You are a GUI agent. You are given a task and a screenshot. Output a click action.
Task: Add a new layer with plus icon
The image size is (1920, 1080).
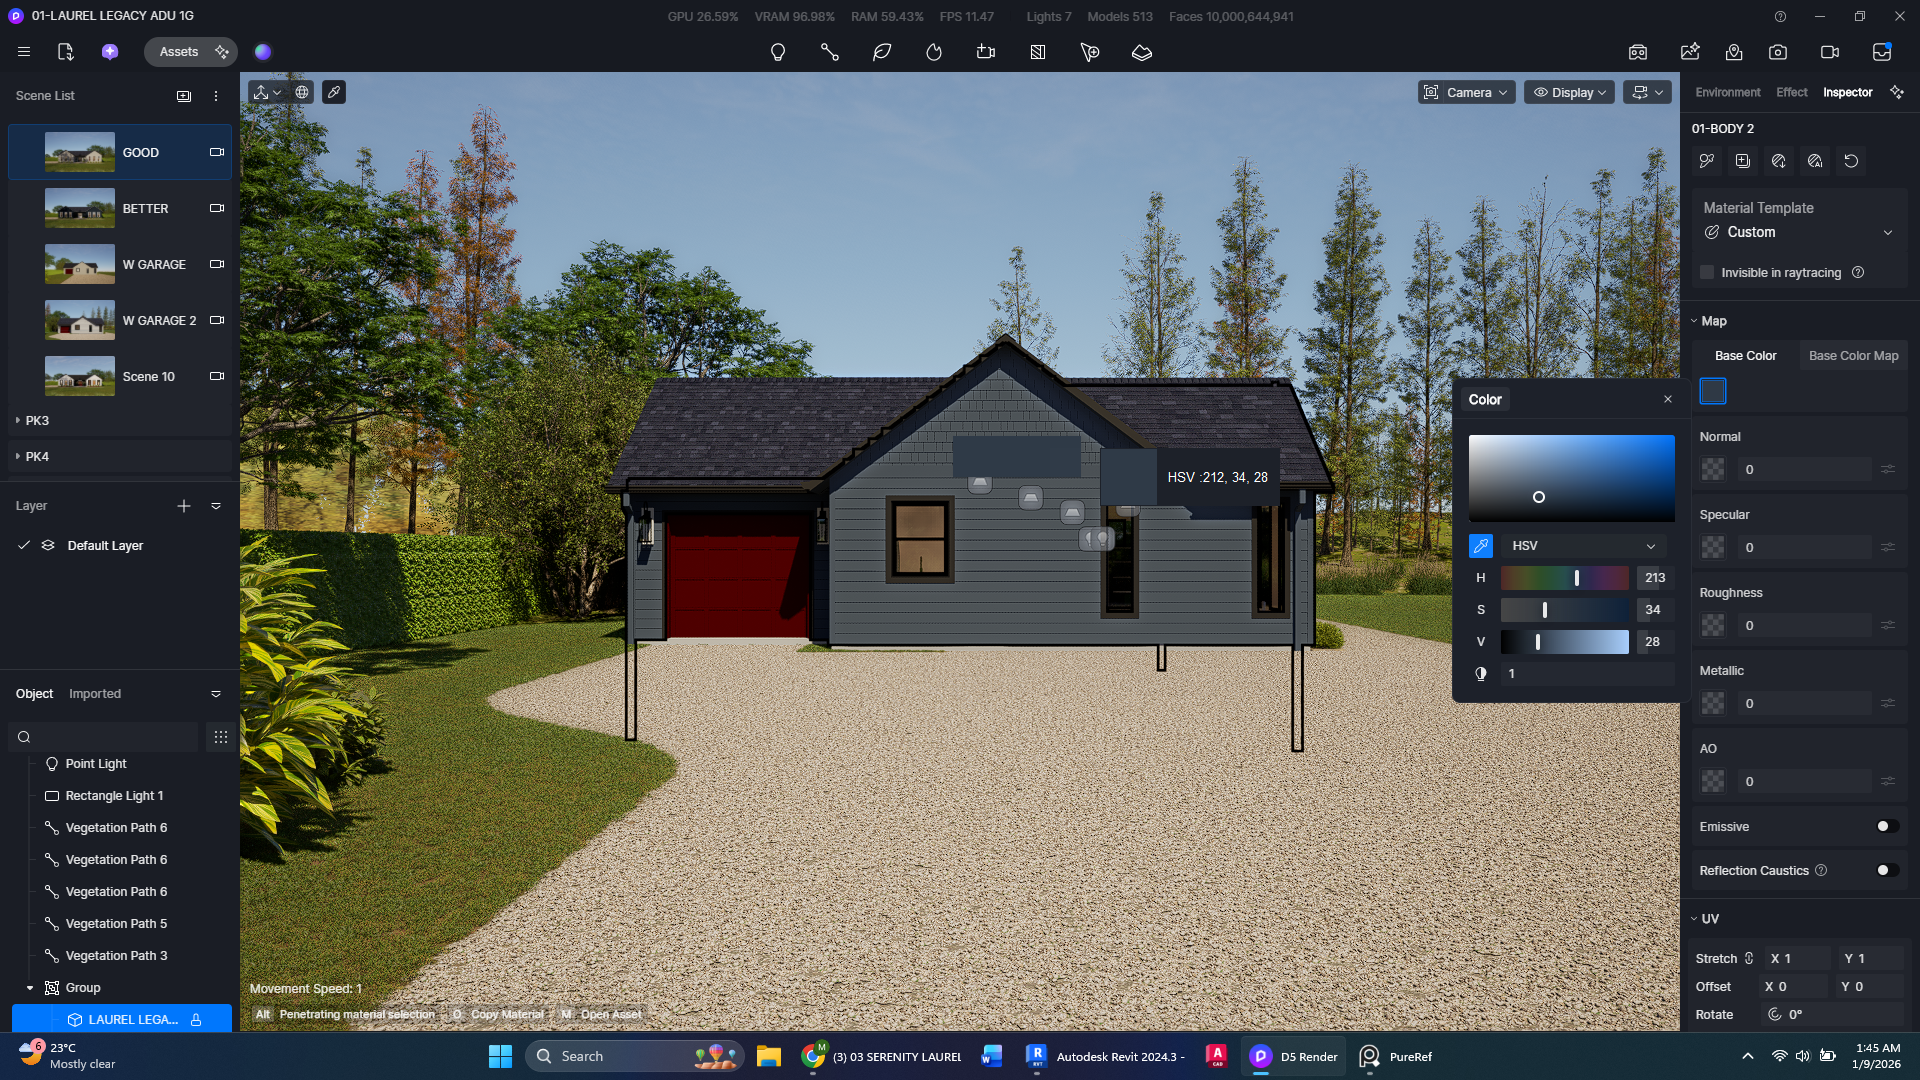(184, 506)
